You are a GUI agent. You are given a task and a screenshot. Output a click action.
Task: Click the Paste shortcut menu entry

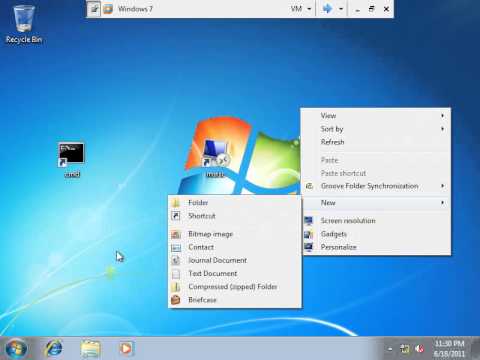376,173
